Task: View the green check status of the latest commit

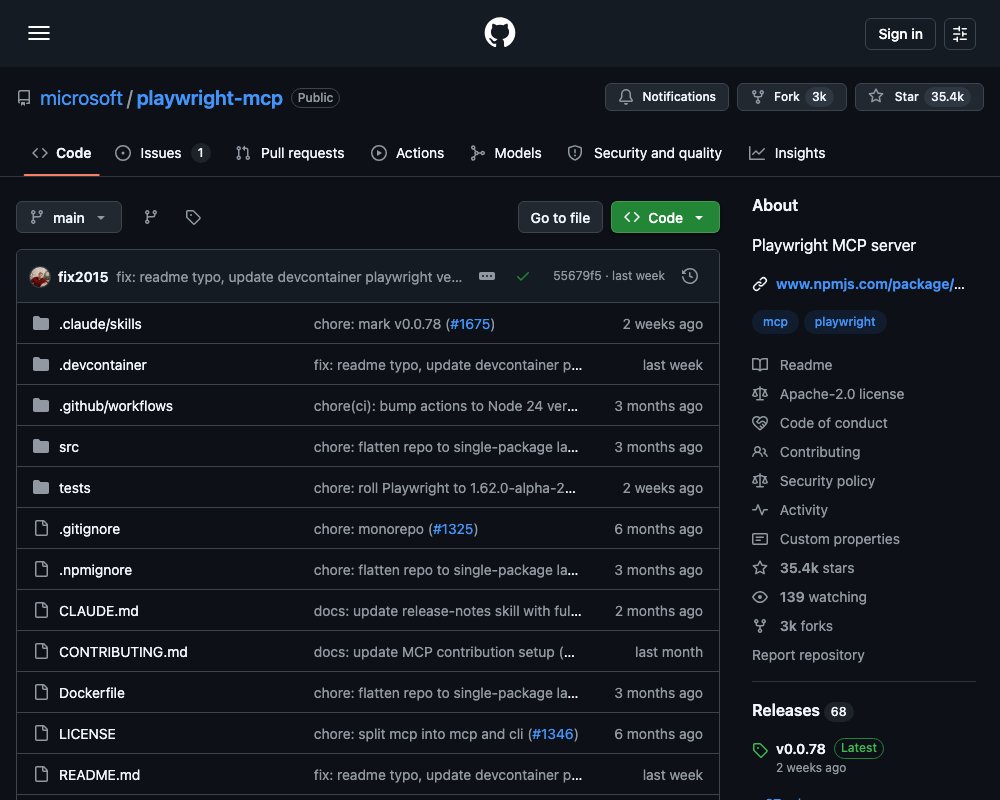Action: [522, 276]
